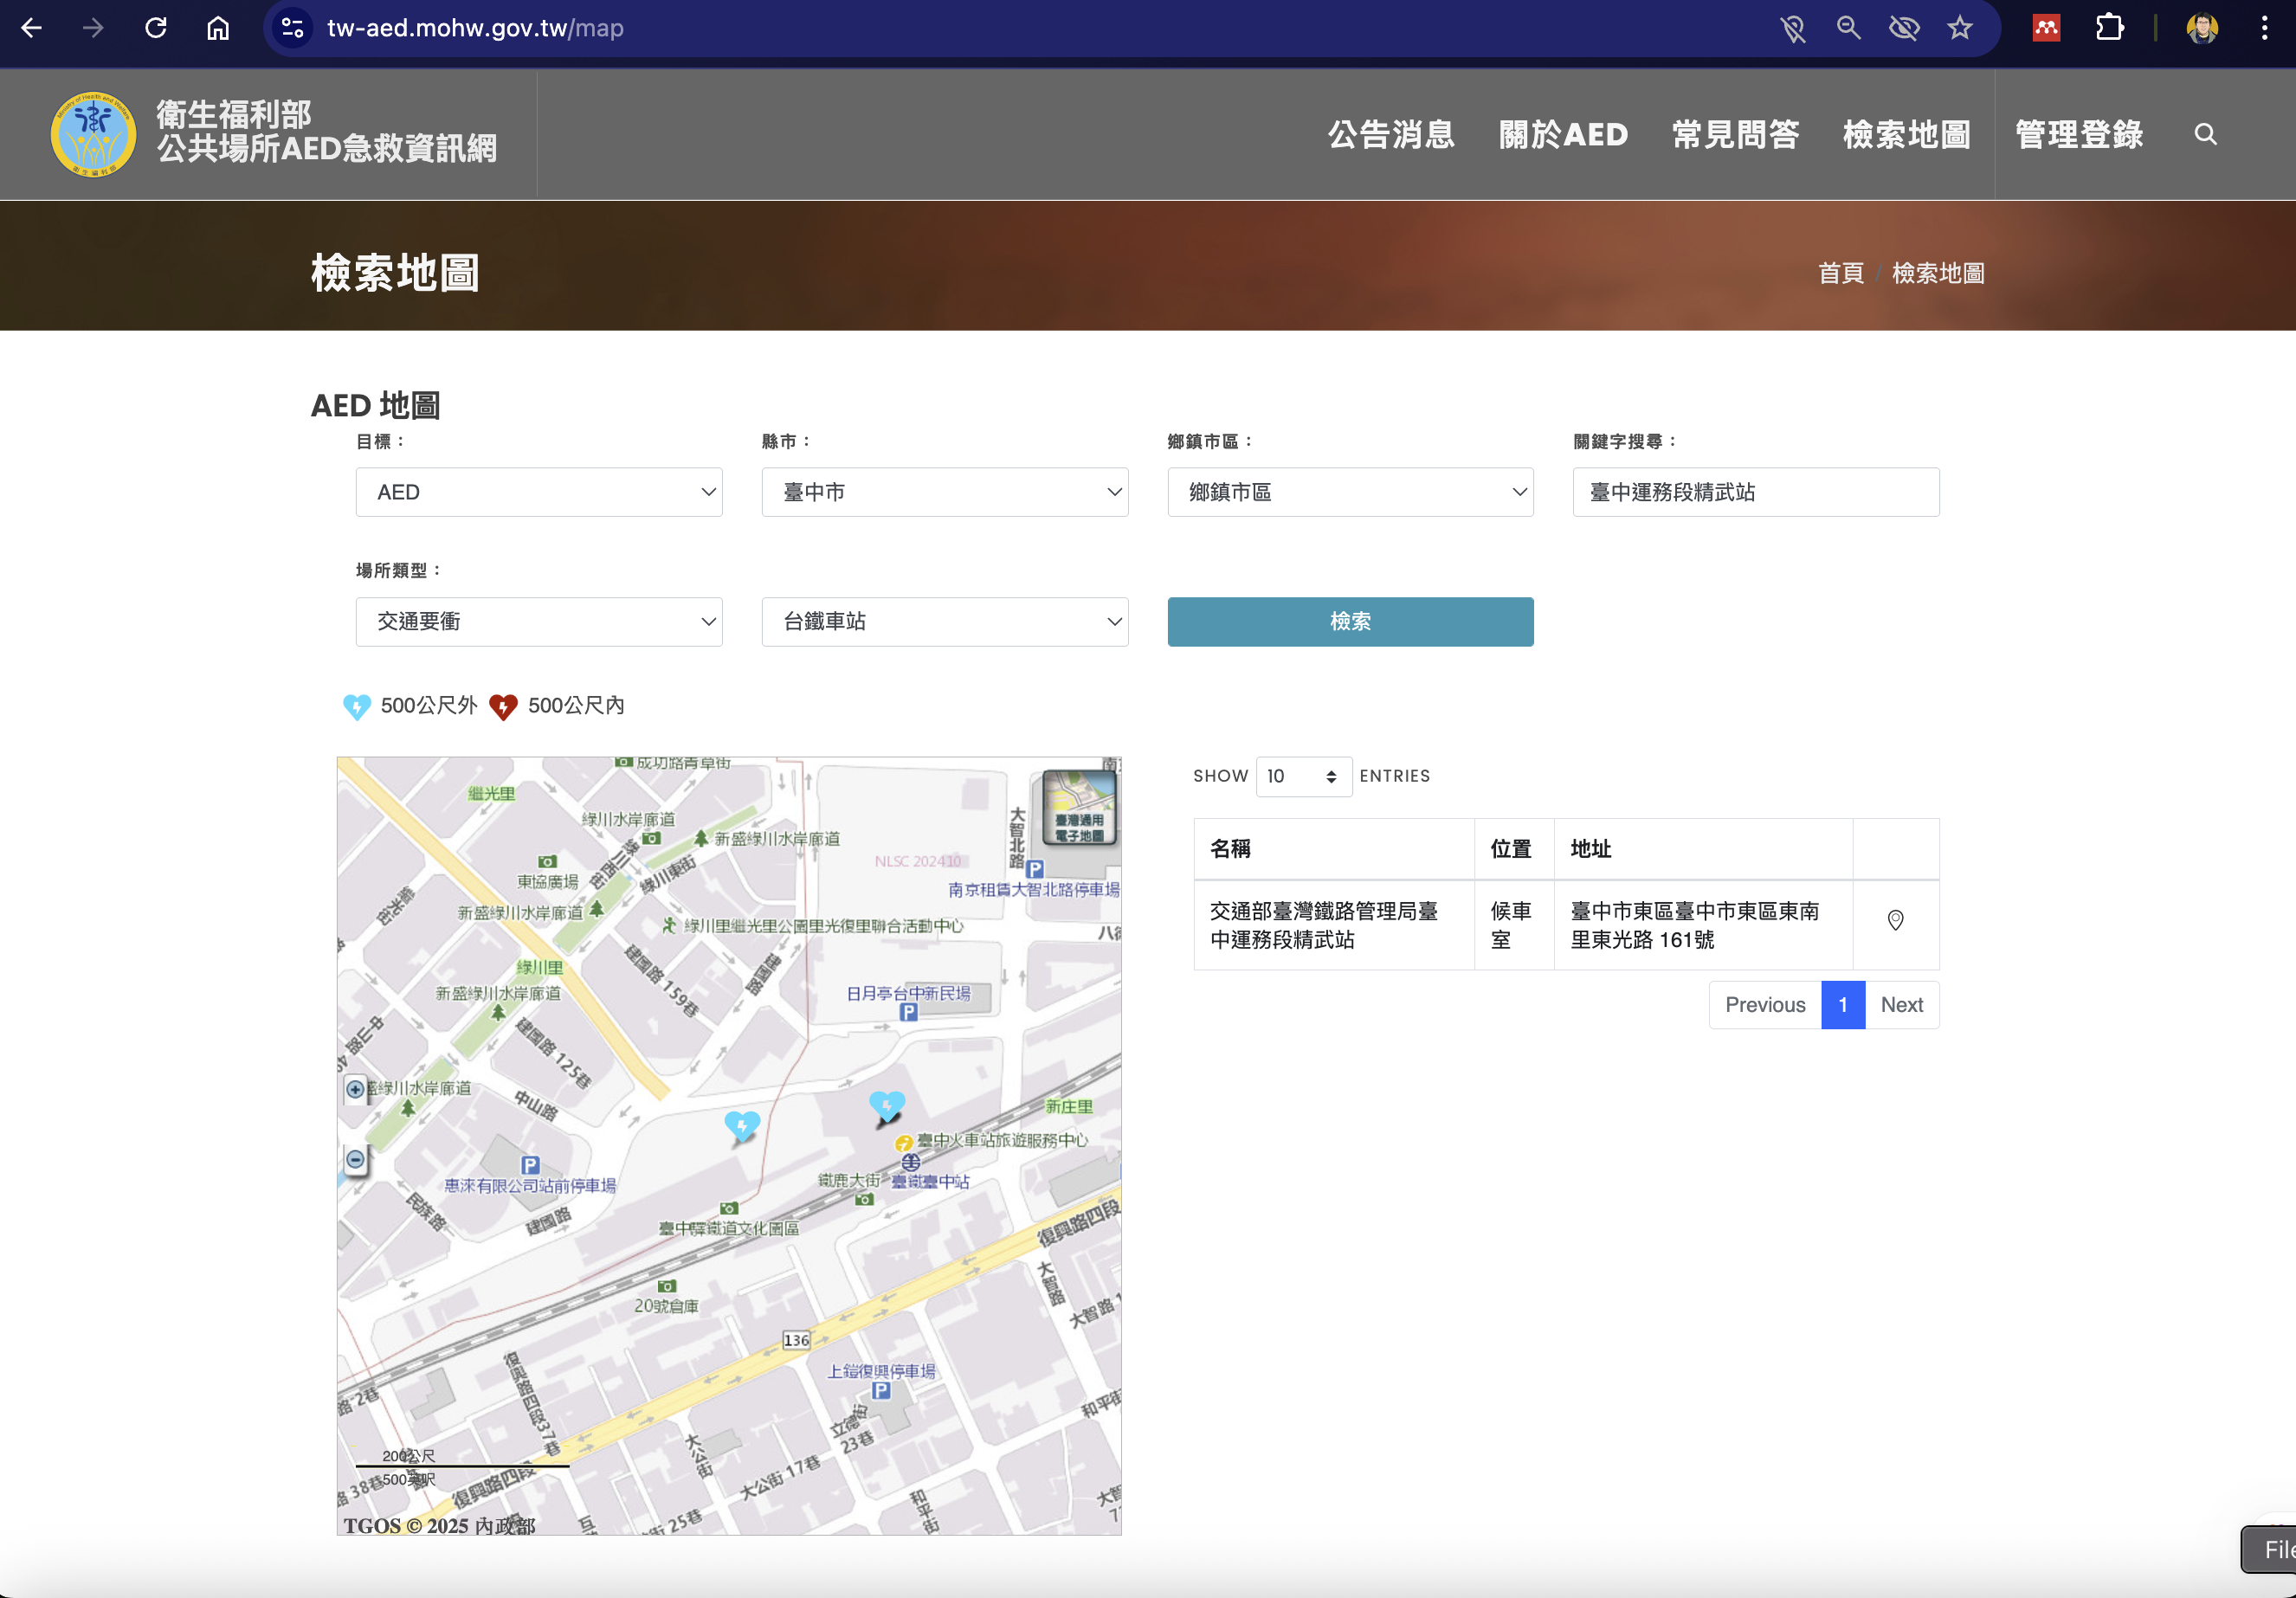Reload the page using the browser refresh icon

(x=156, y=28)
